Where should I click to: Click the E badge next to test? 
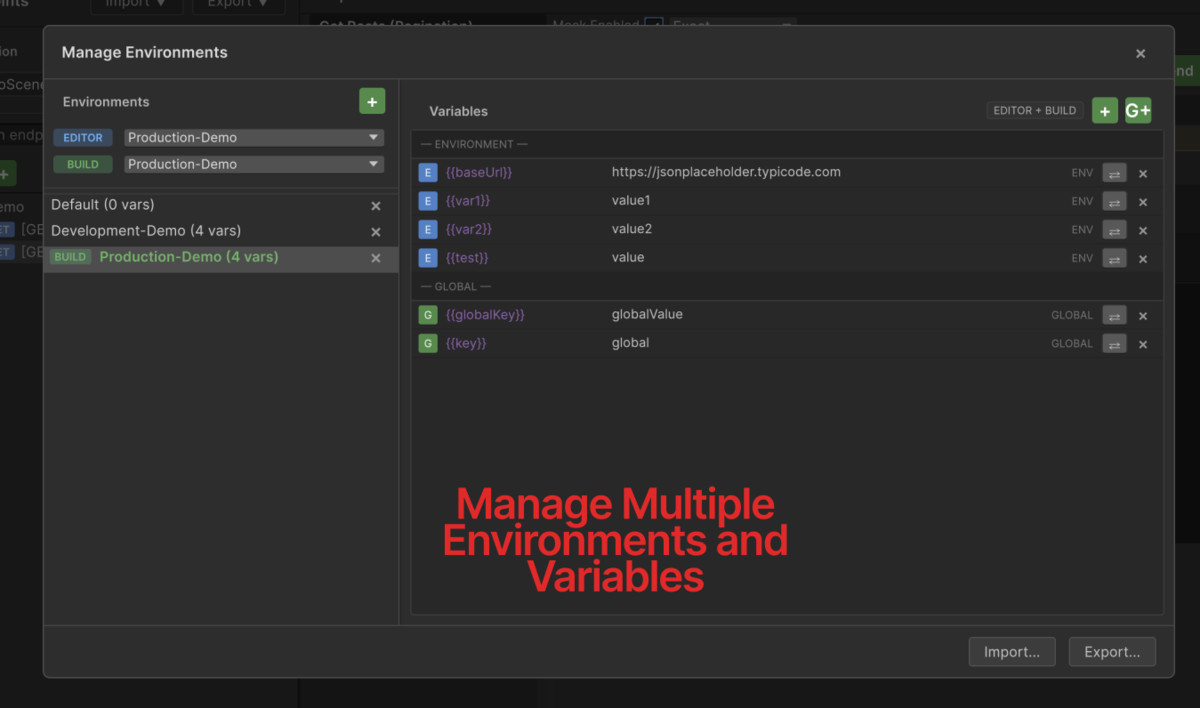[428, 258]
